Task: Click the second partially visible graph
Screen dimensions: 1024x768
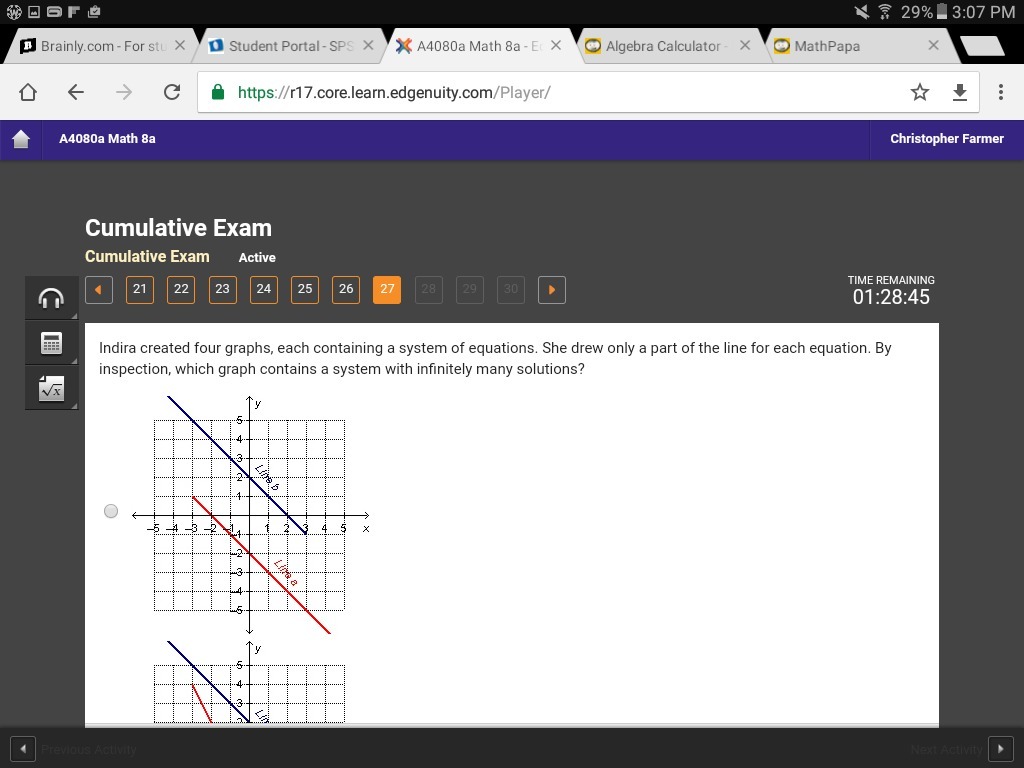Action: click(251, 681)
